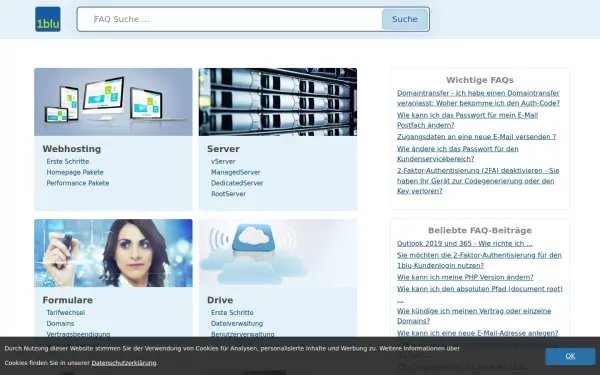
Task: Open RootServer link
Action: (228, 194)
